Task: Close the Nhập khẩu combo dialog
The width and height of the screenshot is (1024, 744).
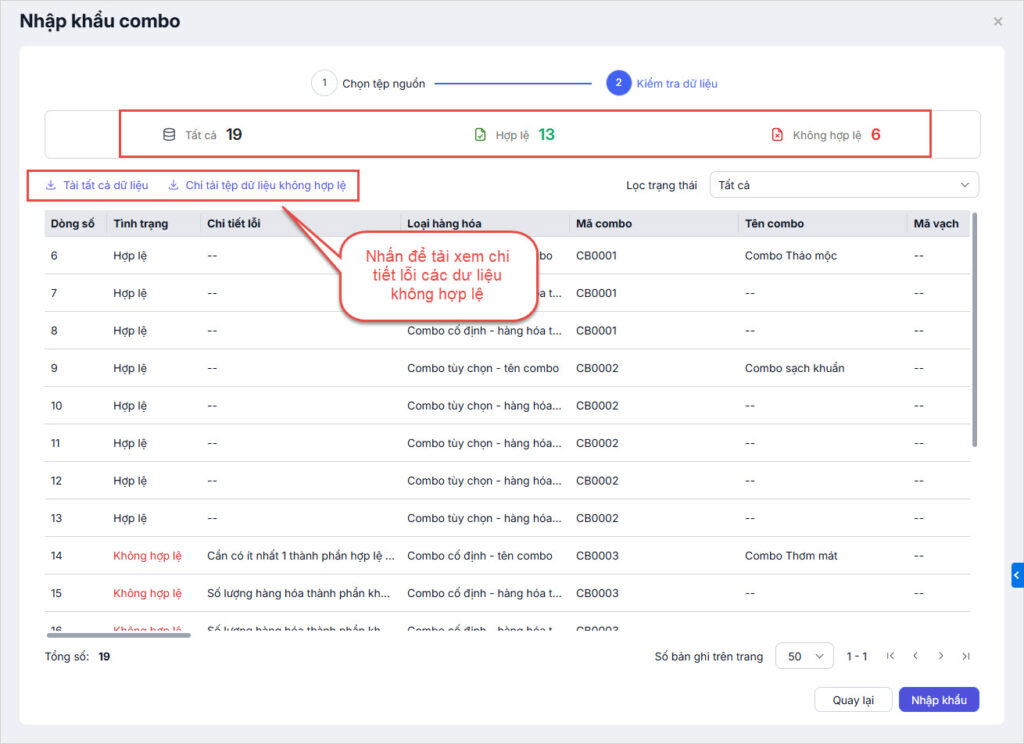Action: [997, 21]
